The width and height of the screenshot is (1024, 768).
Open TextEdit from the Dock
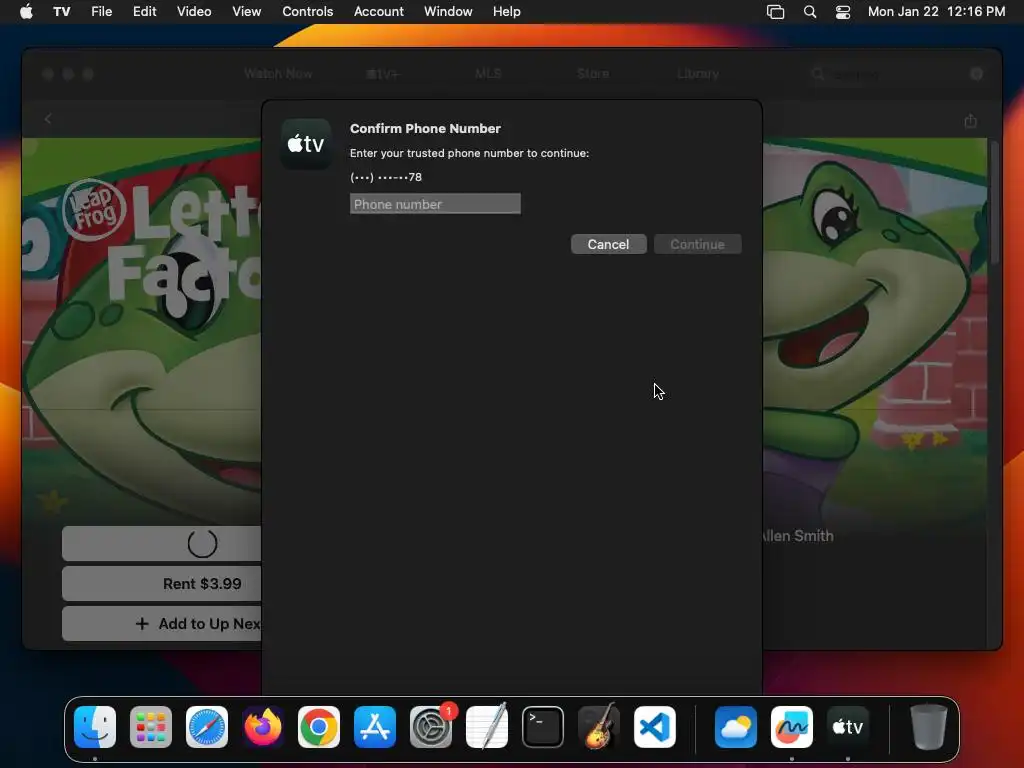(487, 727)
